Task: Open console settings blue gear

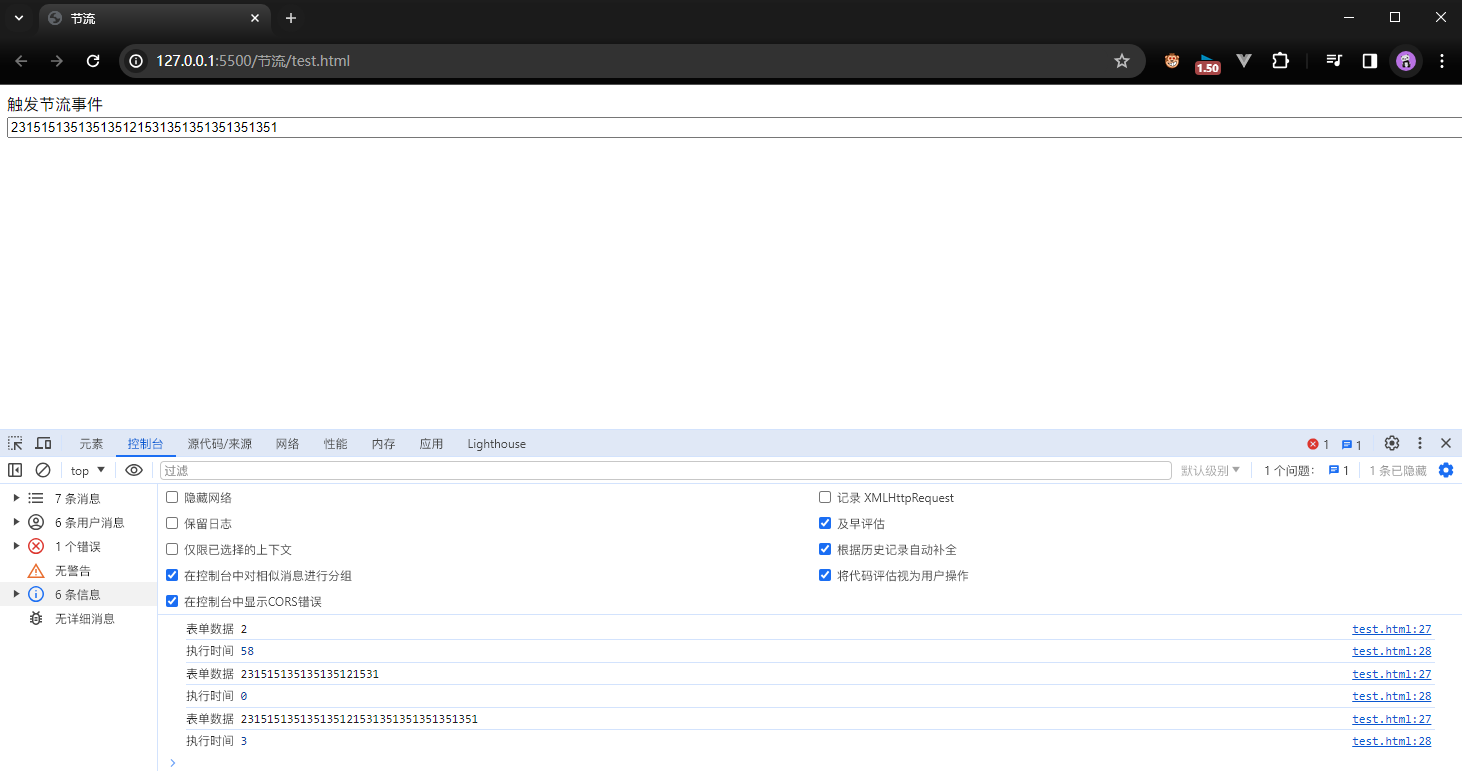Action: coord(1446,470)
